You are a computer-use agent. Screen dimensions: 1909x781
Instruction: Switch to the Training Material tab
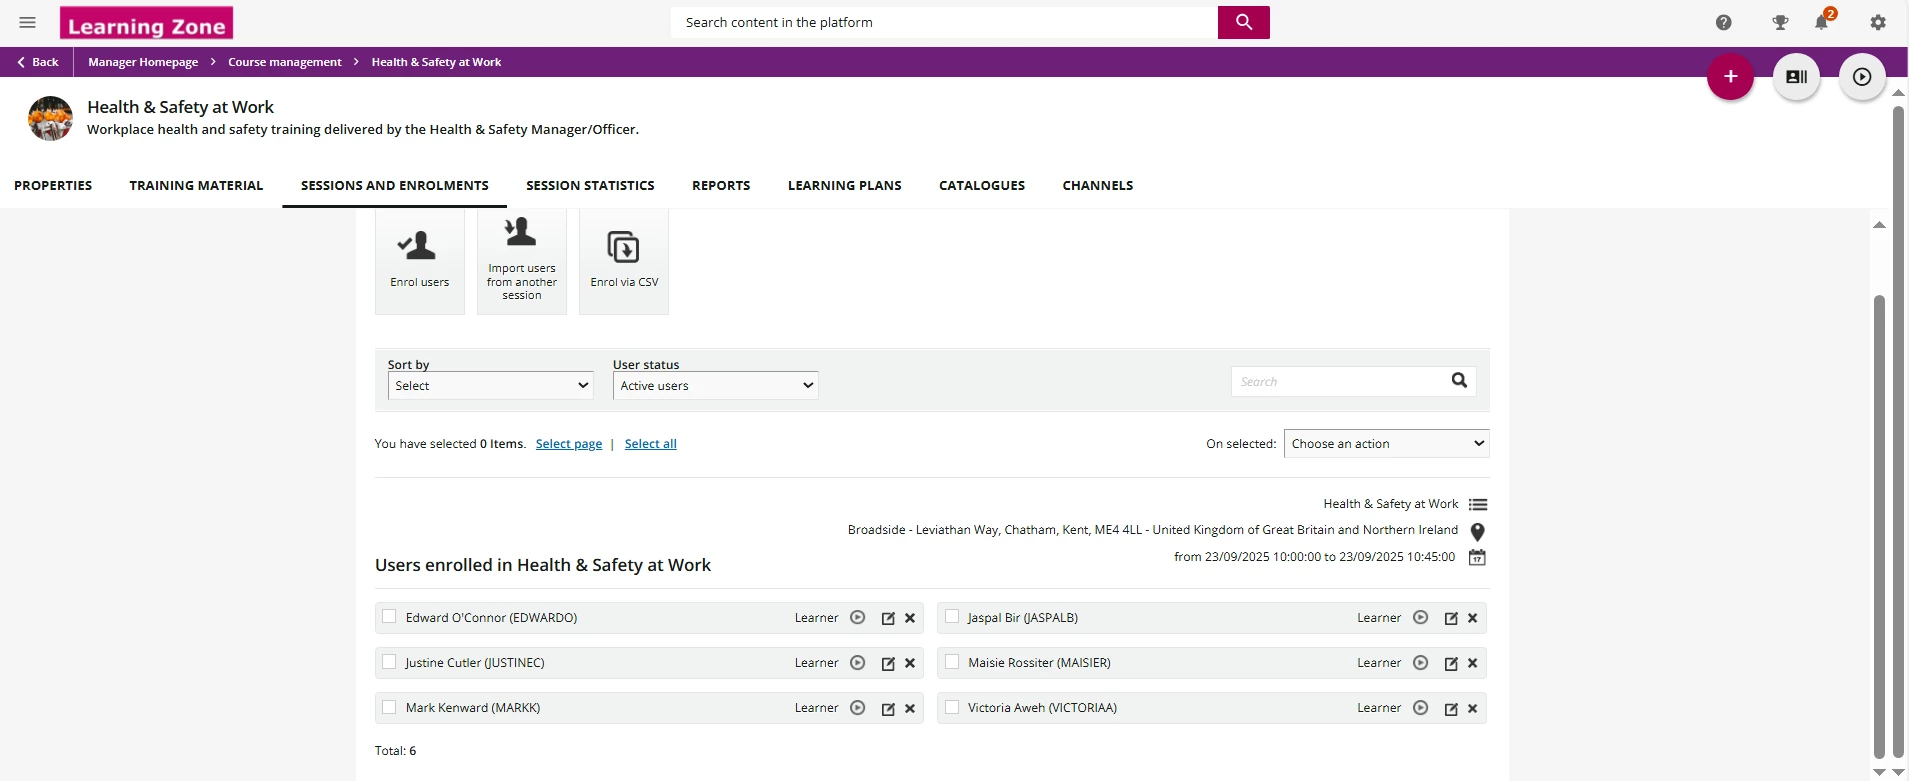196,186
